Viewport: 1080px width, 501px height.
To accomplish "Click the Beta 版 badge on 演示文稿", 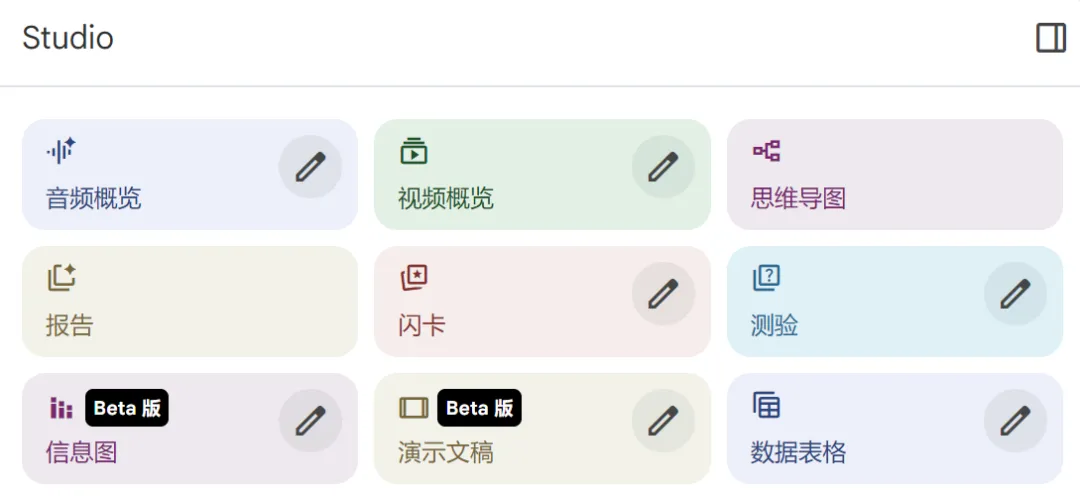I will [x=479, y=408].
